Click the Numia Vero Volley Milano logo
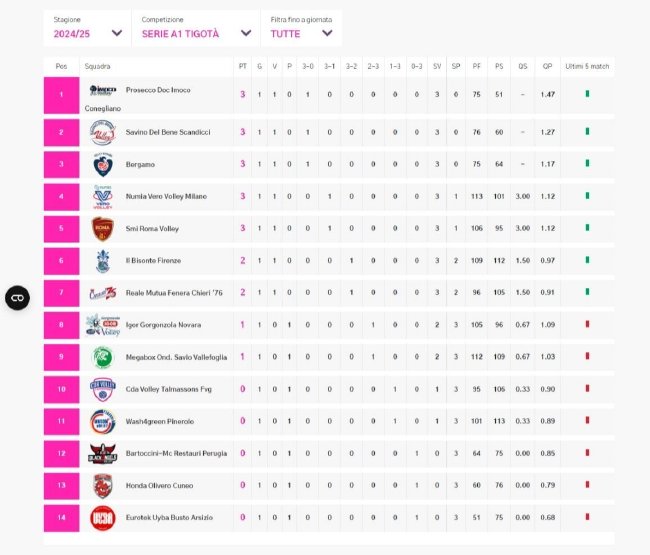The height and width of the screenshot is (555, 650). [102, 196]
